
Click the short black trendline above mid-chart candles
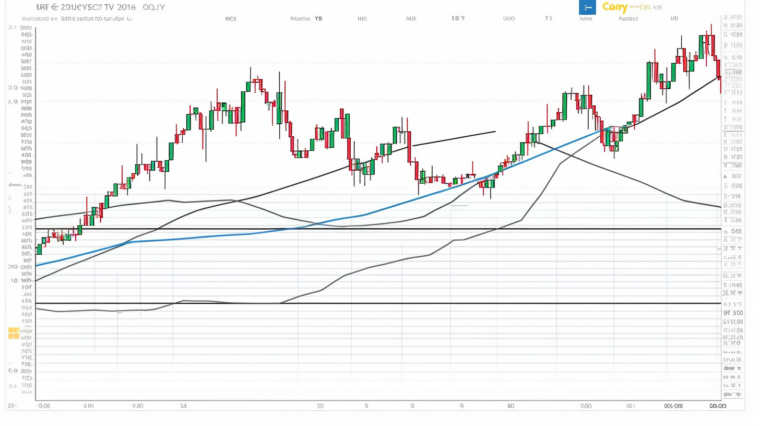(x=450, y=138)
